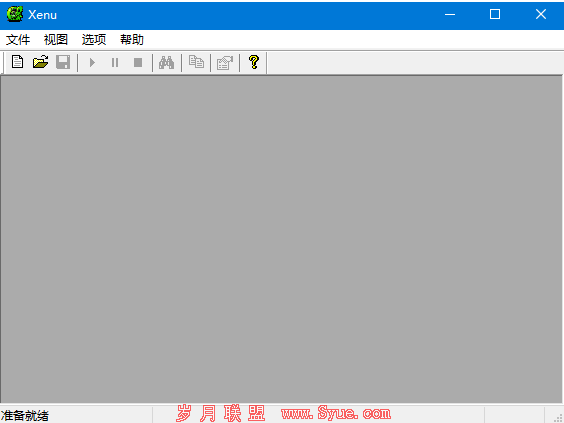The height and width of the screenshot is (423, 564).
Task: Minimize the Xenu window
Action: tap(450, 14)
